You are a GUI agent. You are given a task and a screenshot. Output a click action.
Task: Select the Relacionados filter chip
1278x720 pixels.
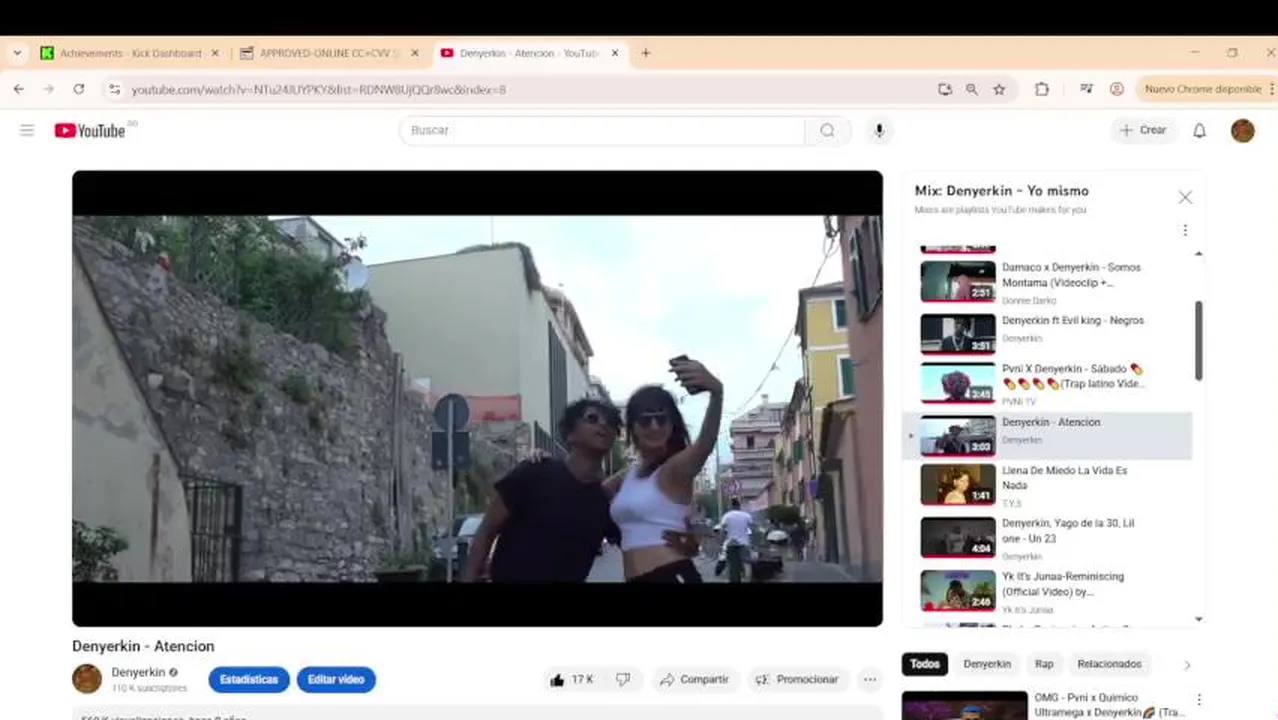pyautogui.click(x=1109, y=664)
